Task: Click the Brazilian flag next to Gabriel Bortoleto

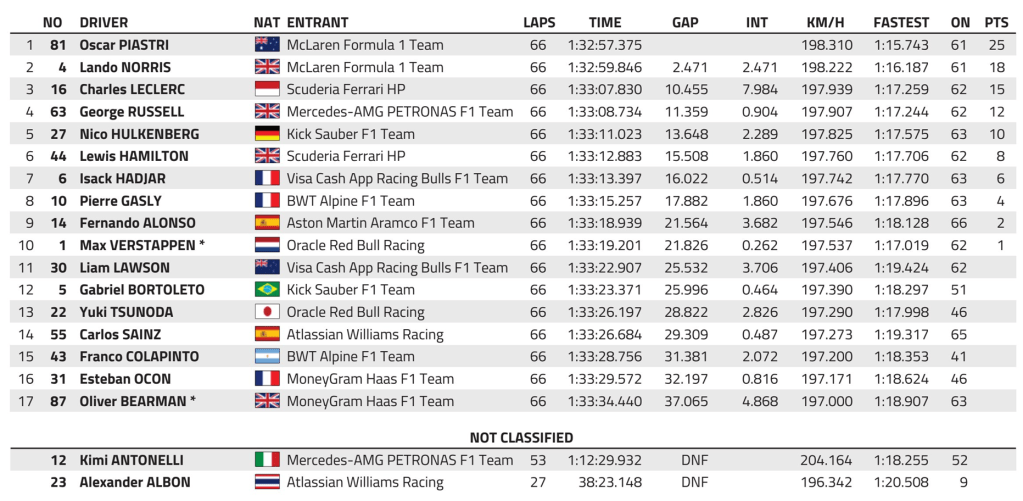Action: click(267, 290)
